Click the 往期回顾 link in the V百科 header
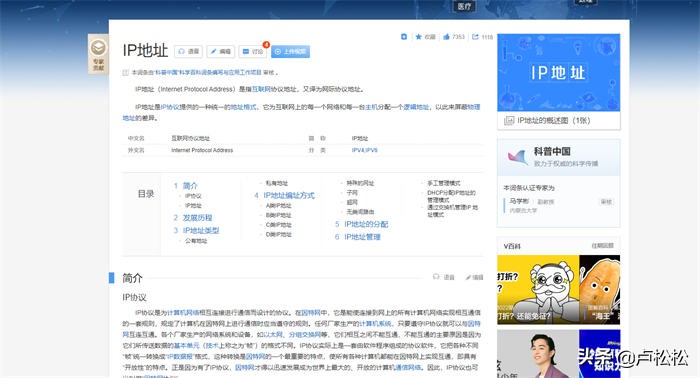 (x=603, y=246)
